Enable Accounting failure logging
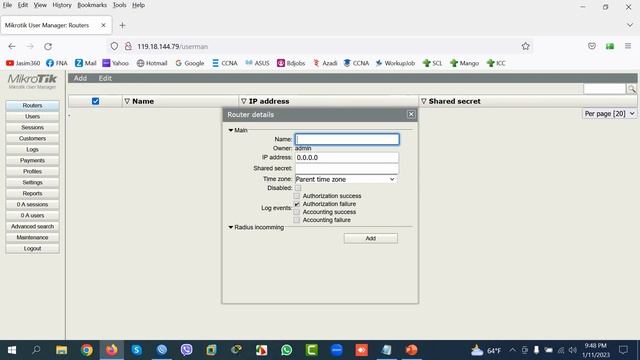Viewport: 640px width, 360px height. pos(297,220)
